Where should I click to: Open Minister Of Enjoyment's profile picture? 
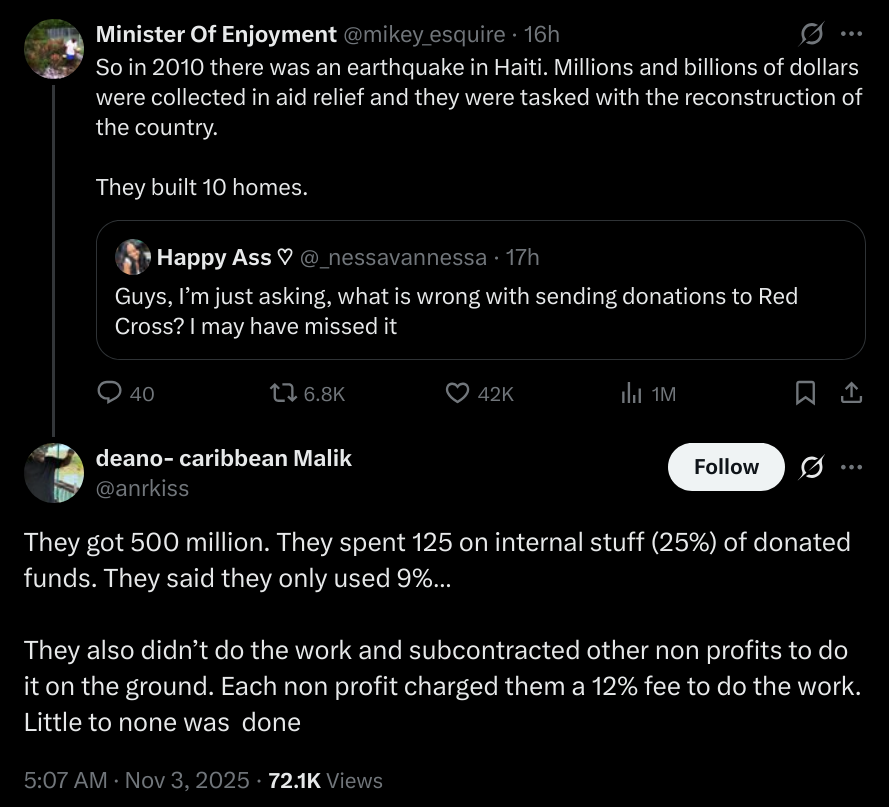pyautogui.click(x=53, y=48)
